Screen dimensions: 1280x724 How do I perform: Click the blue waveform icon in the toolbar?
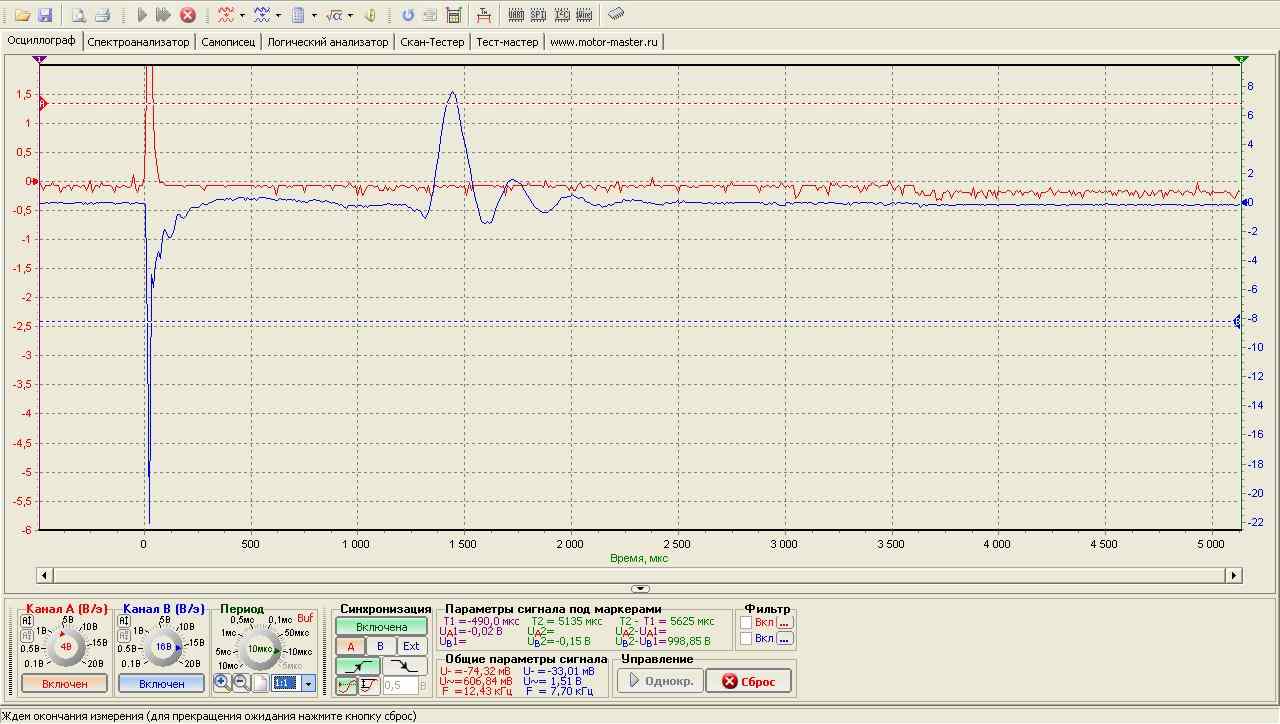click(x=262, y=15)
